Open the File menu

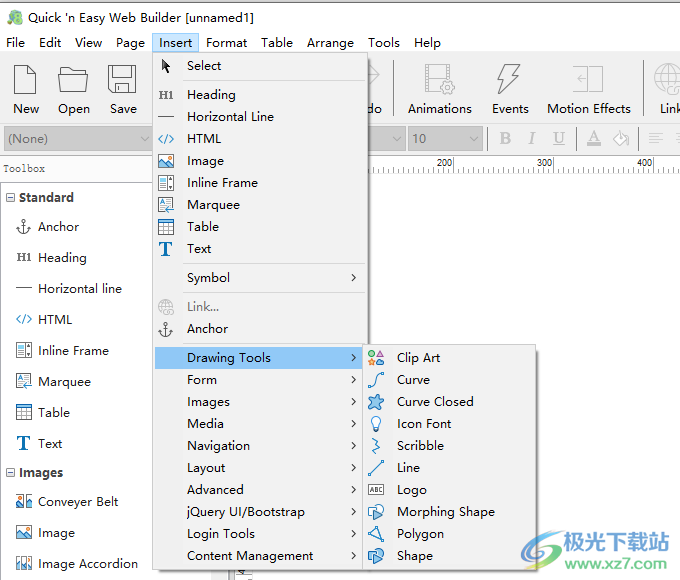point(16,43)
